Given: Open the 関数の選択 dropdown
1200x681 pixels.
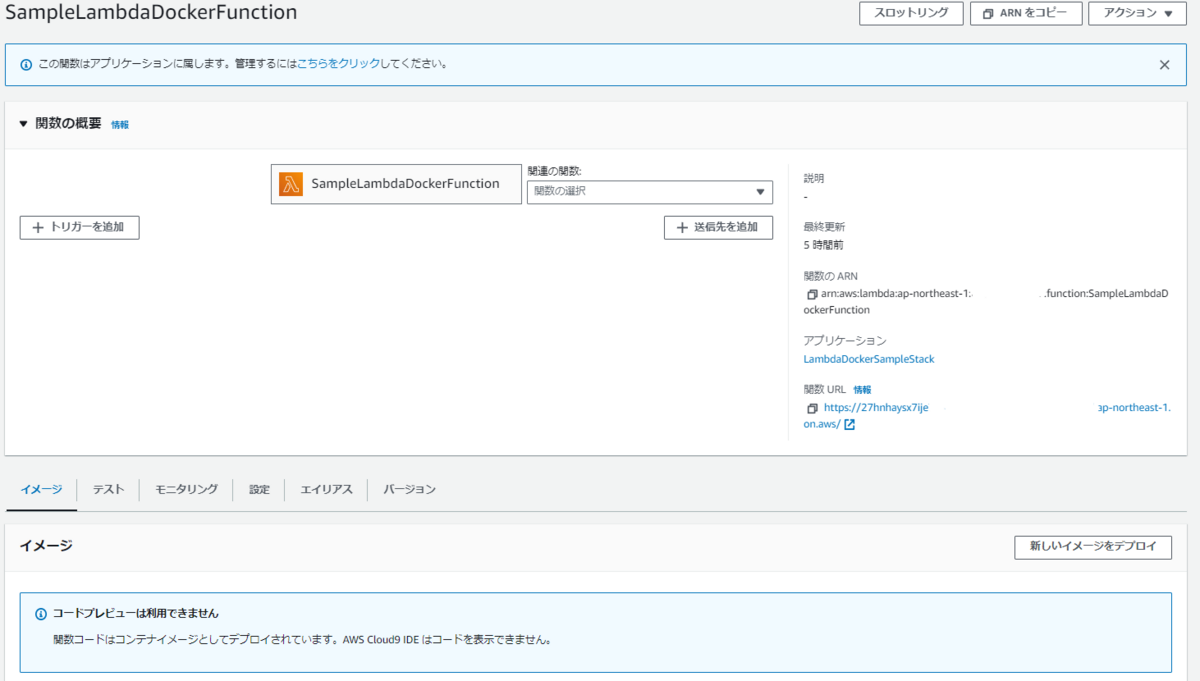Looking at the screenshot, I should [650, 192].
